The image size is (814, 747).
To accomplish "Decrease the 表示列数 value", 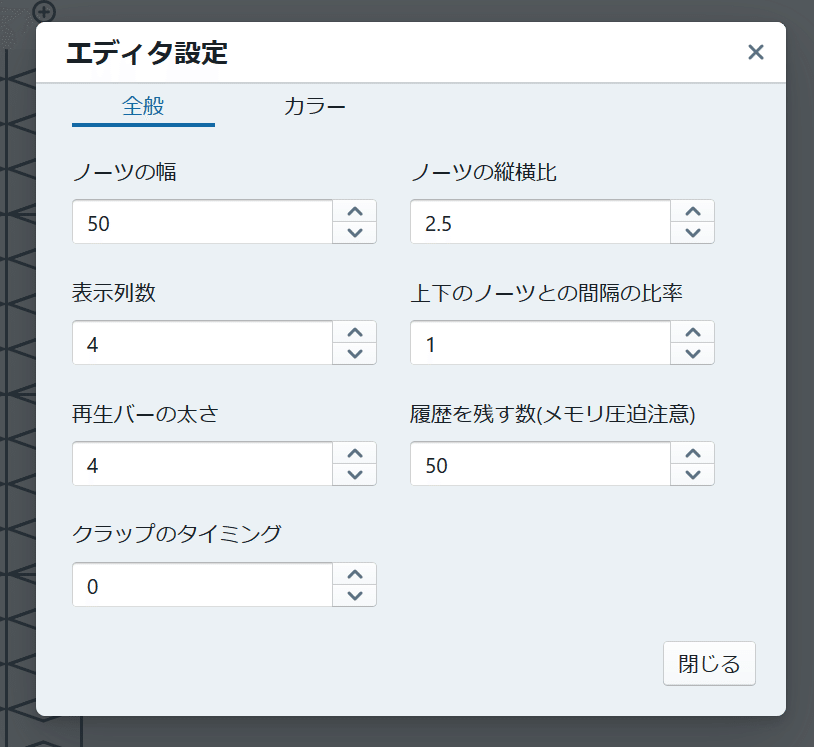I will click(354, 353).
